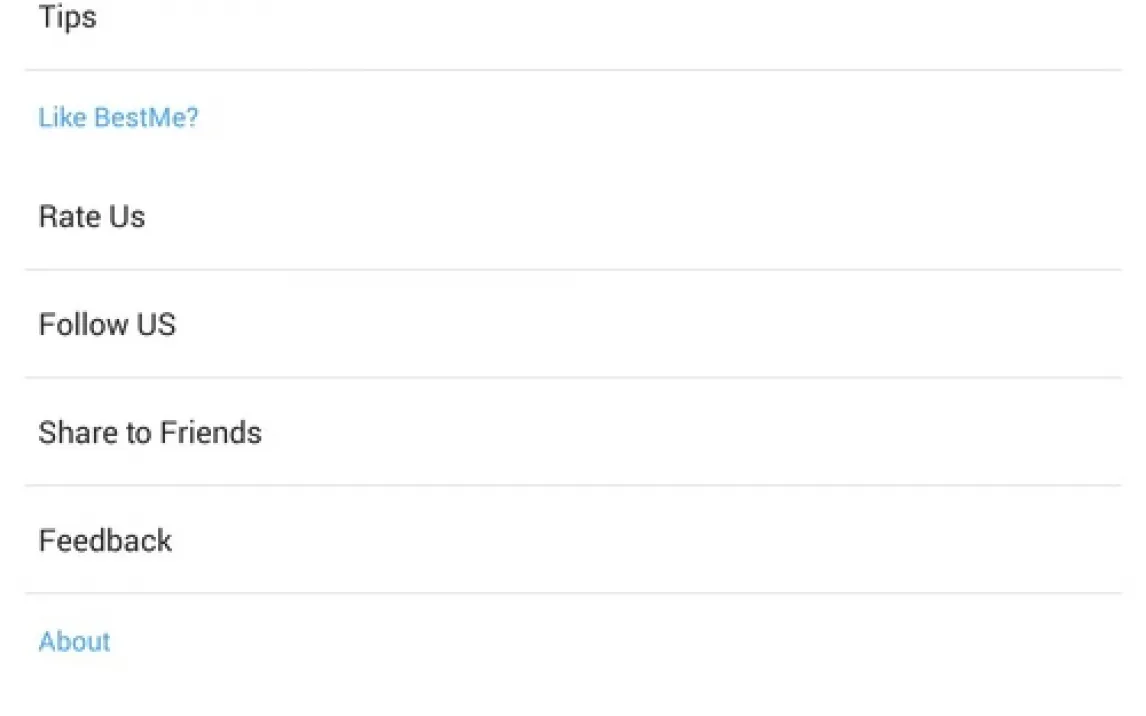Share BestMe with your friends

point(150,433)
